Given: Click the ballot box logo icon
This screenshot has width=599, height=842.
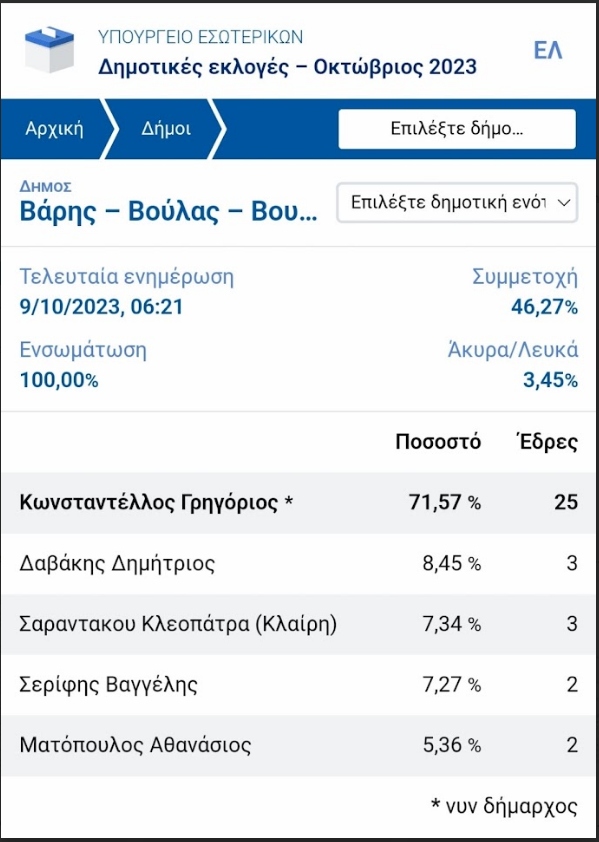Looking at the screenshot, I should [49, 49].
